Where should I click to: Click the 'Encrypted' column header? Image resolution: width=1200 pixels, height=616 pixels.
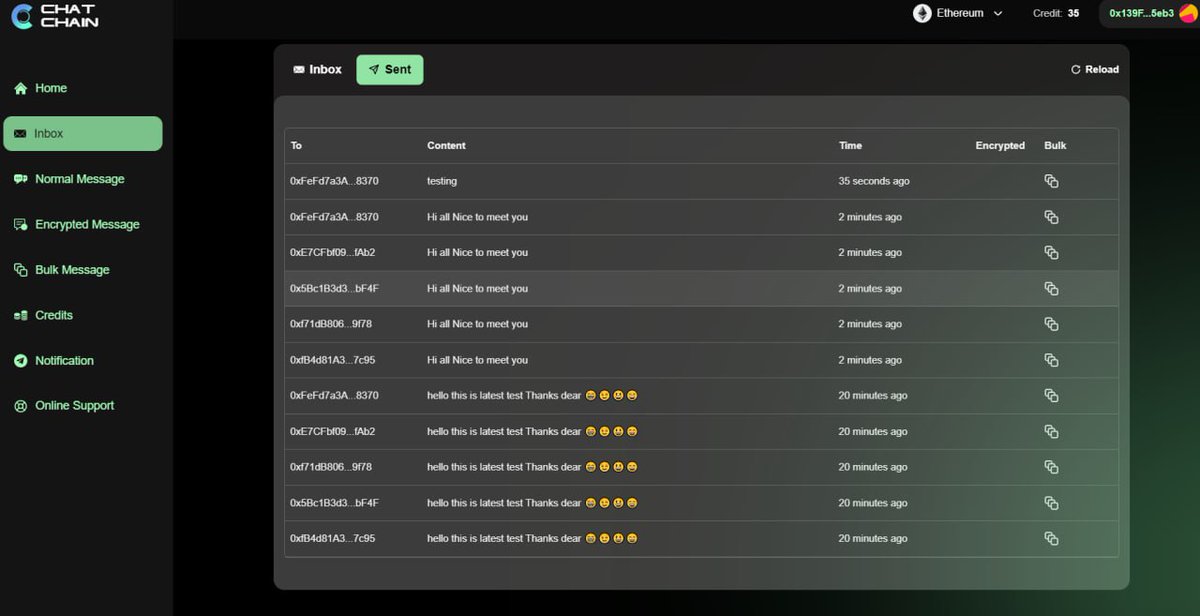(1000, 146)
